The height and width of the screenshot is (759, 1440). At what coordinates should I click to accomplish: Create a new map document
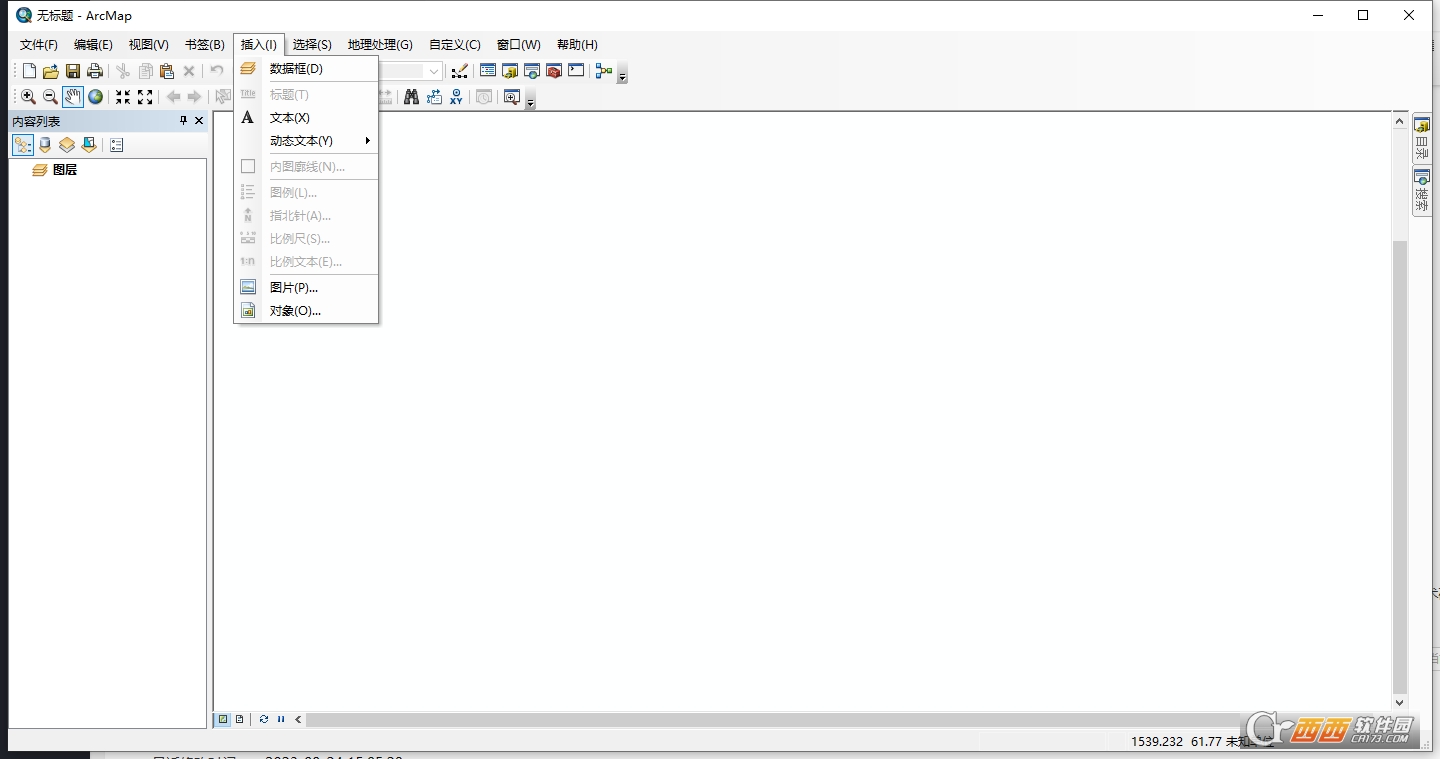pyautogui.click(x=29, y=71)
